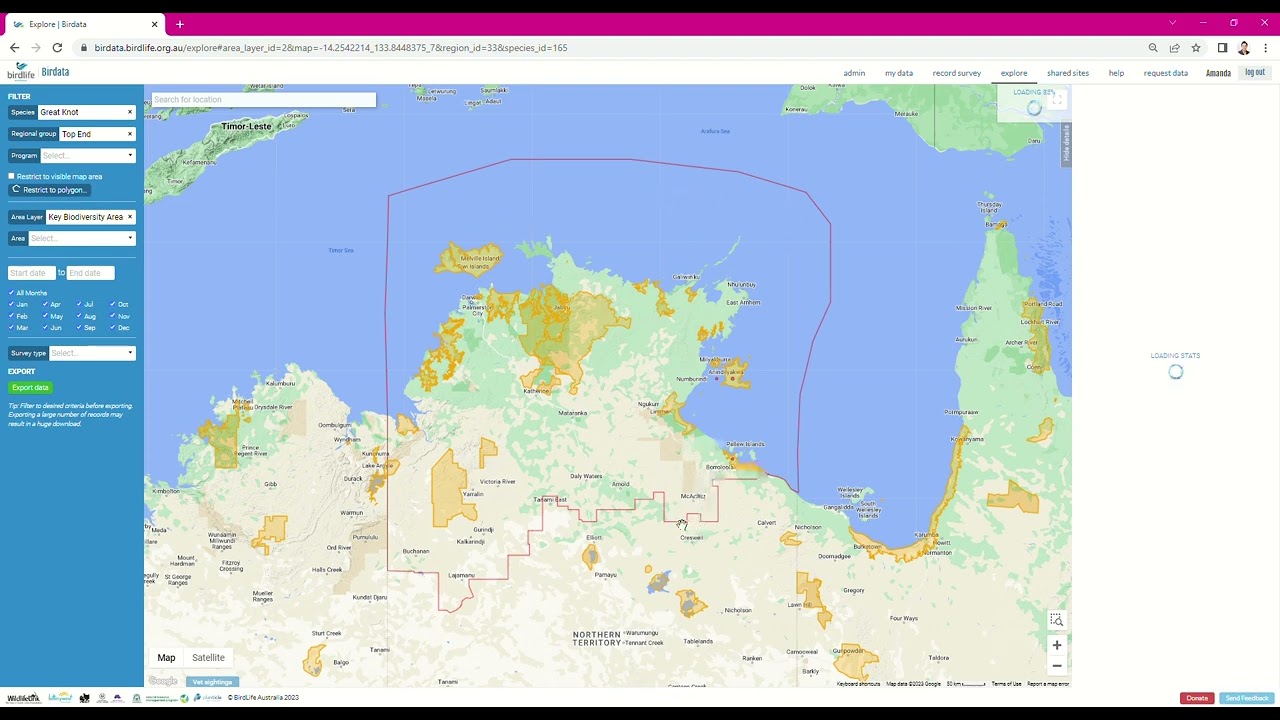The height and width of the screenshot is (720, 1280).
Task: Toggle fullscreen map view
Action: click(x=1057, y=99)
